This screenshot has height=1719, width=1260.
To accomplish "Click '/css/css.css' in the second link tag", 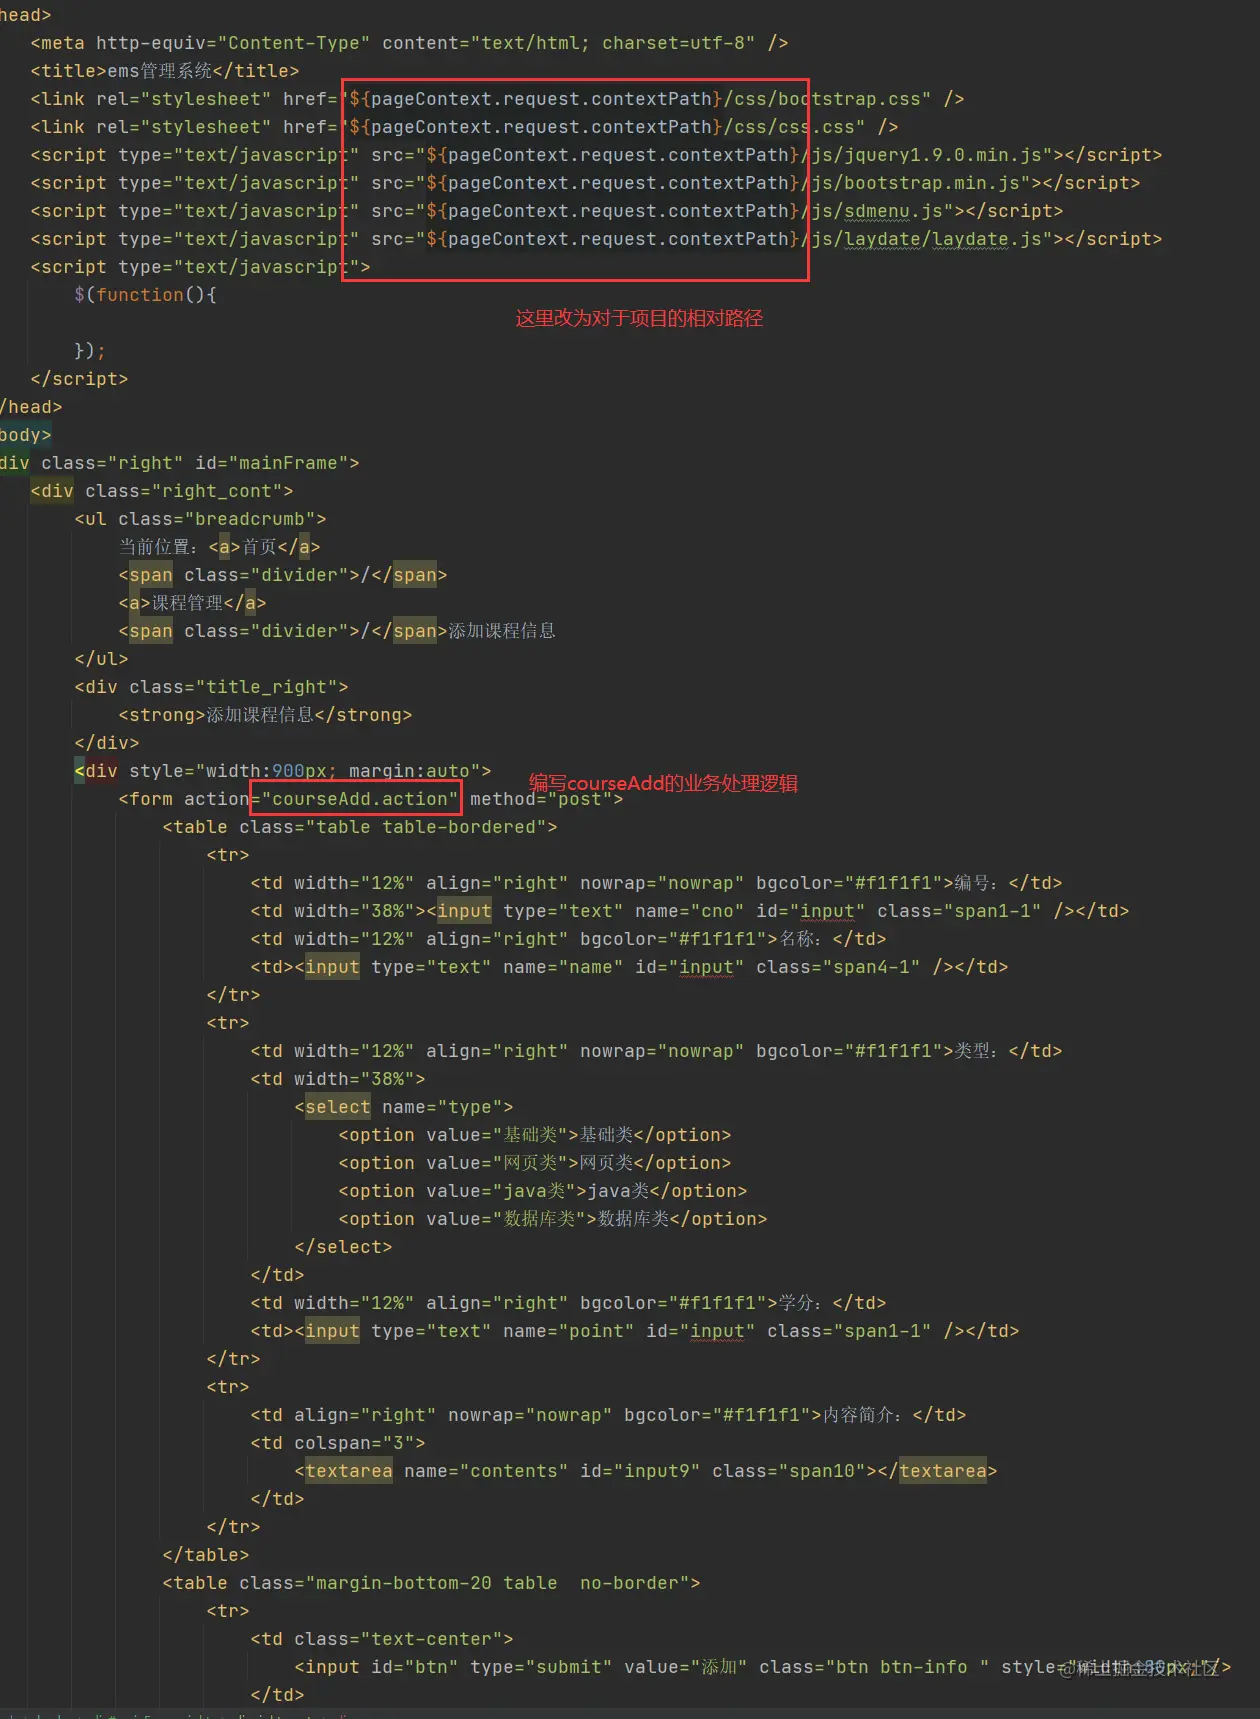I will [x=789, y=127].
